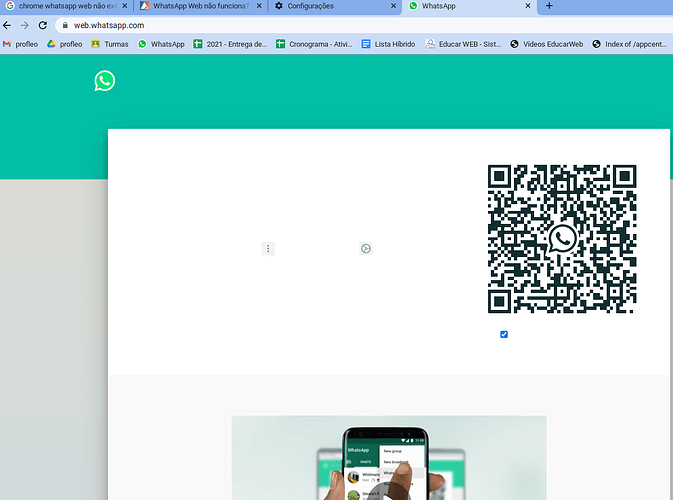Uncheck the keep me signed in checkbox

click(x=504, y=334)
